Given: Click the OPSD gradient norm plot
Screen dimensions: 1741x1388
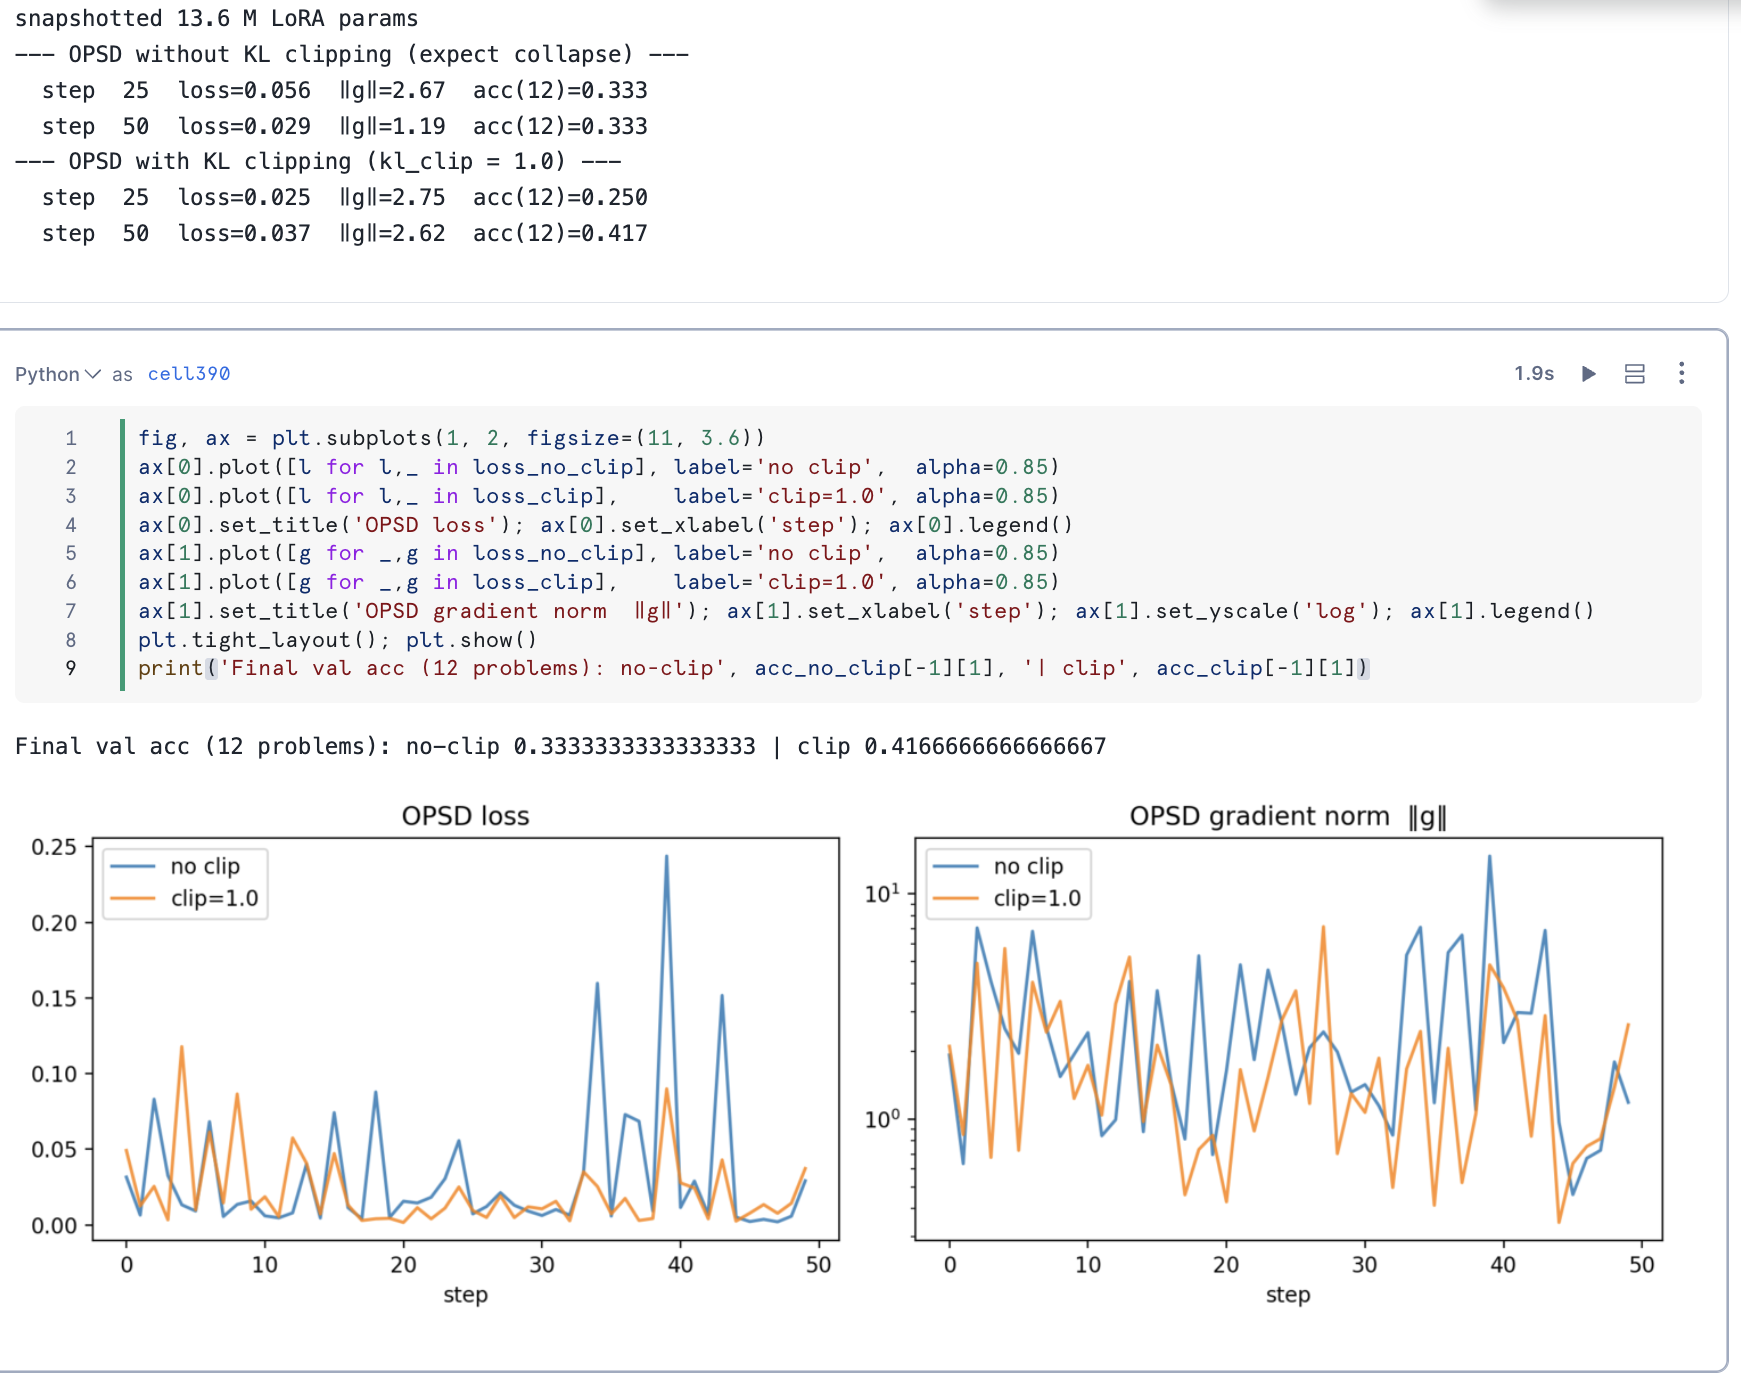Looking at the screenshot, I should (1288, 1039).
